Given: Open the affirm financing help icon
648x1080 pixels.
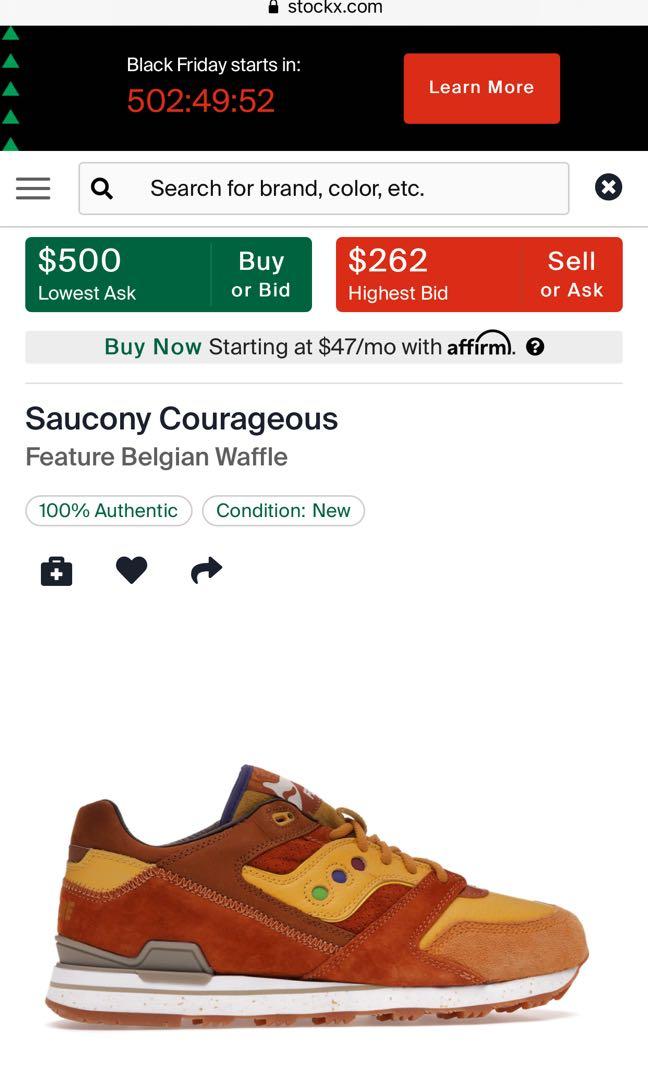Looking at the screenshot, I should [x=535, y=347].
